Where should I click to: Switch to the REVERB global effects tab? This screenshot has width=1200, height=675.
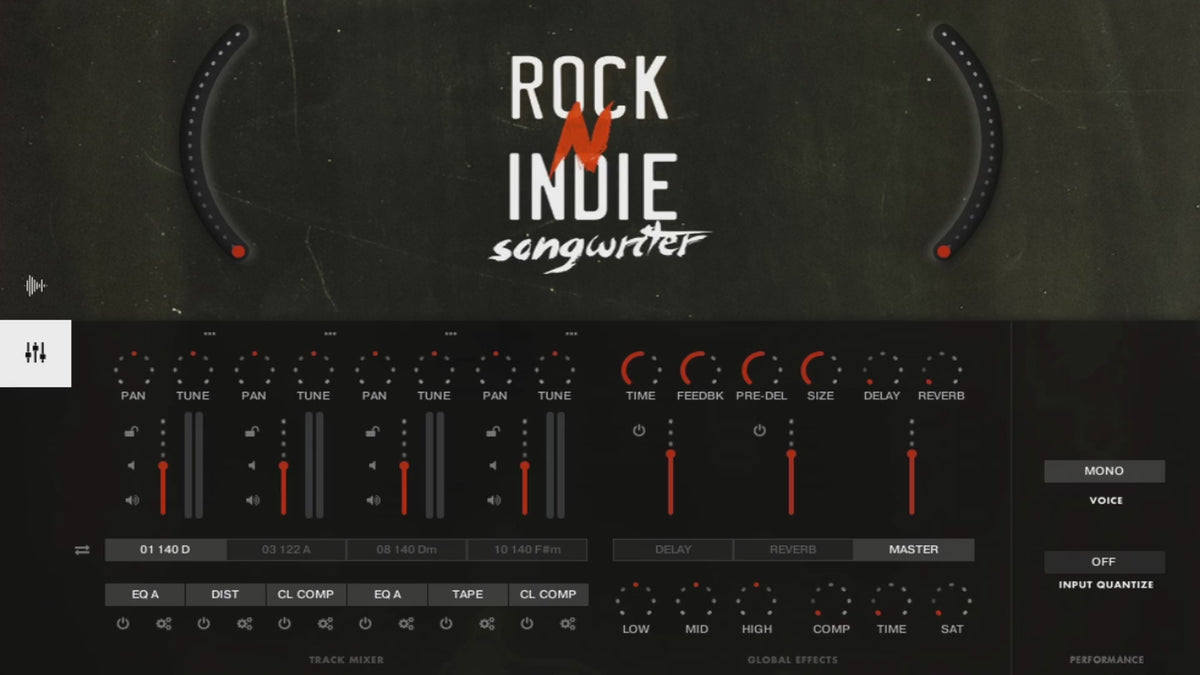click(x=793, y=550)
